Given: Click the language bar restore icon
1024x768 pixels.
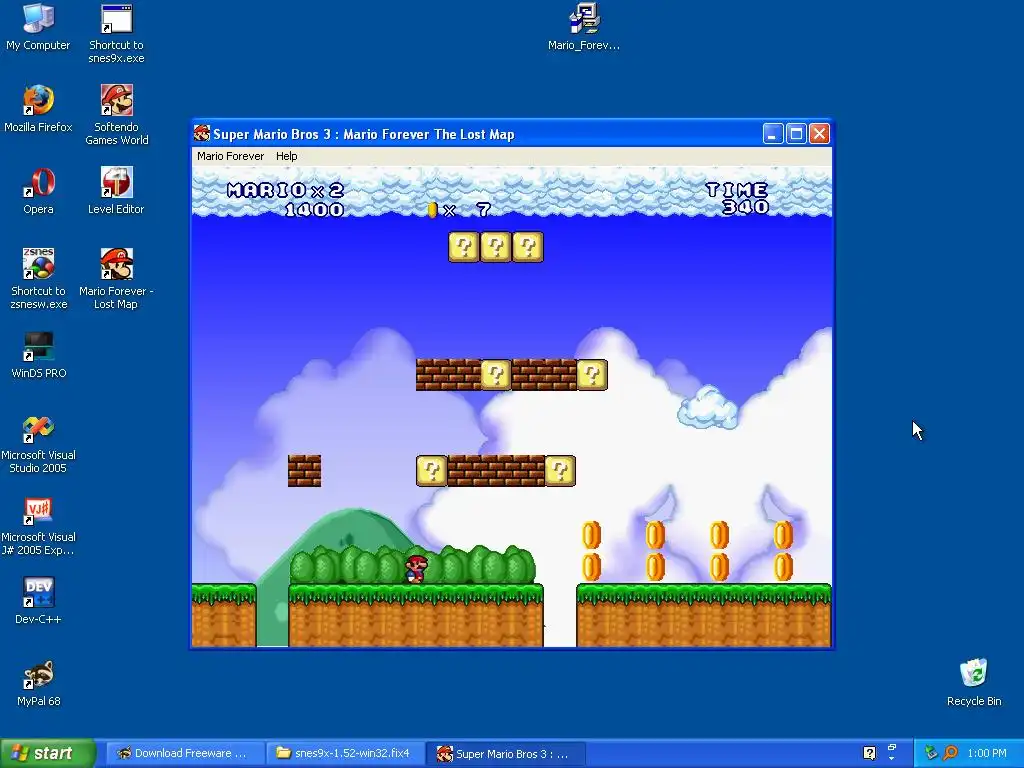Looking at the screenshot, I should (891, 747).
